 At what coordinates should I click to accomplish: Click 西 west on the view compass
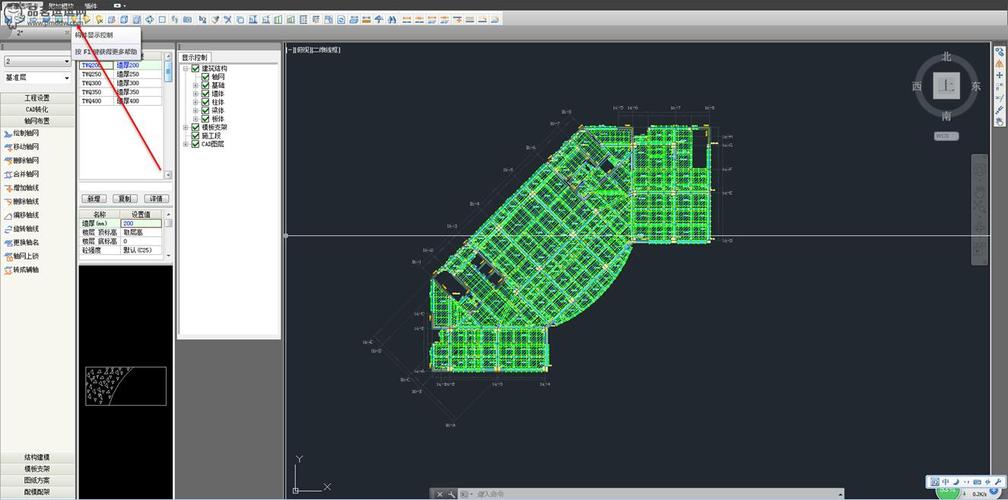(x=917, y=86)
